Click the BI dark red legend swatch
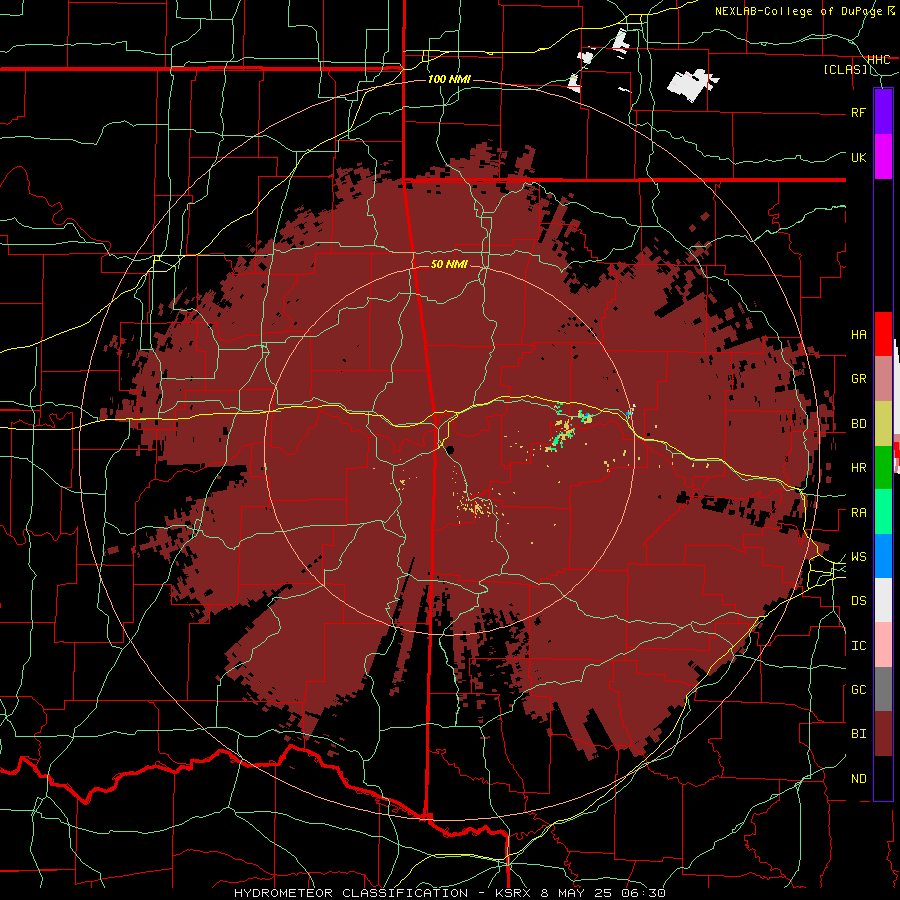This screenshot has width=900, height=900. 883,734
